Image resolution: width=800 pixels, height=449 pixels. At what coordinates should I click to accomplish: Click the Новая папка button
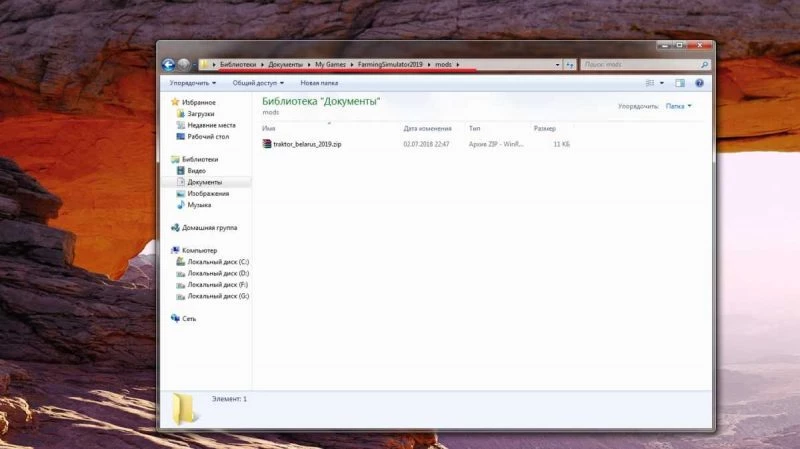[318, 83]
